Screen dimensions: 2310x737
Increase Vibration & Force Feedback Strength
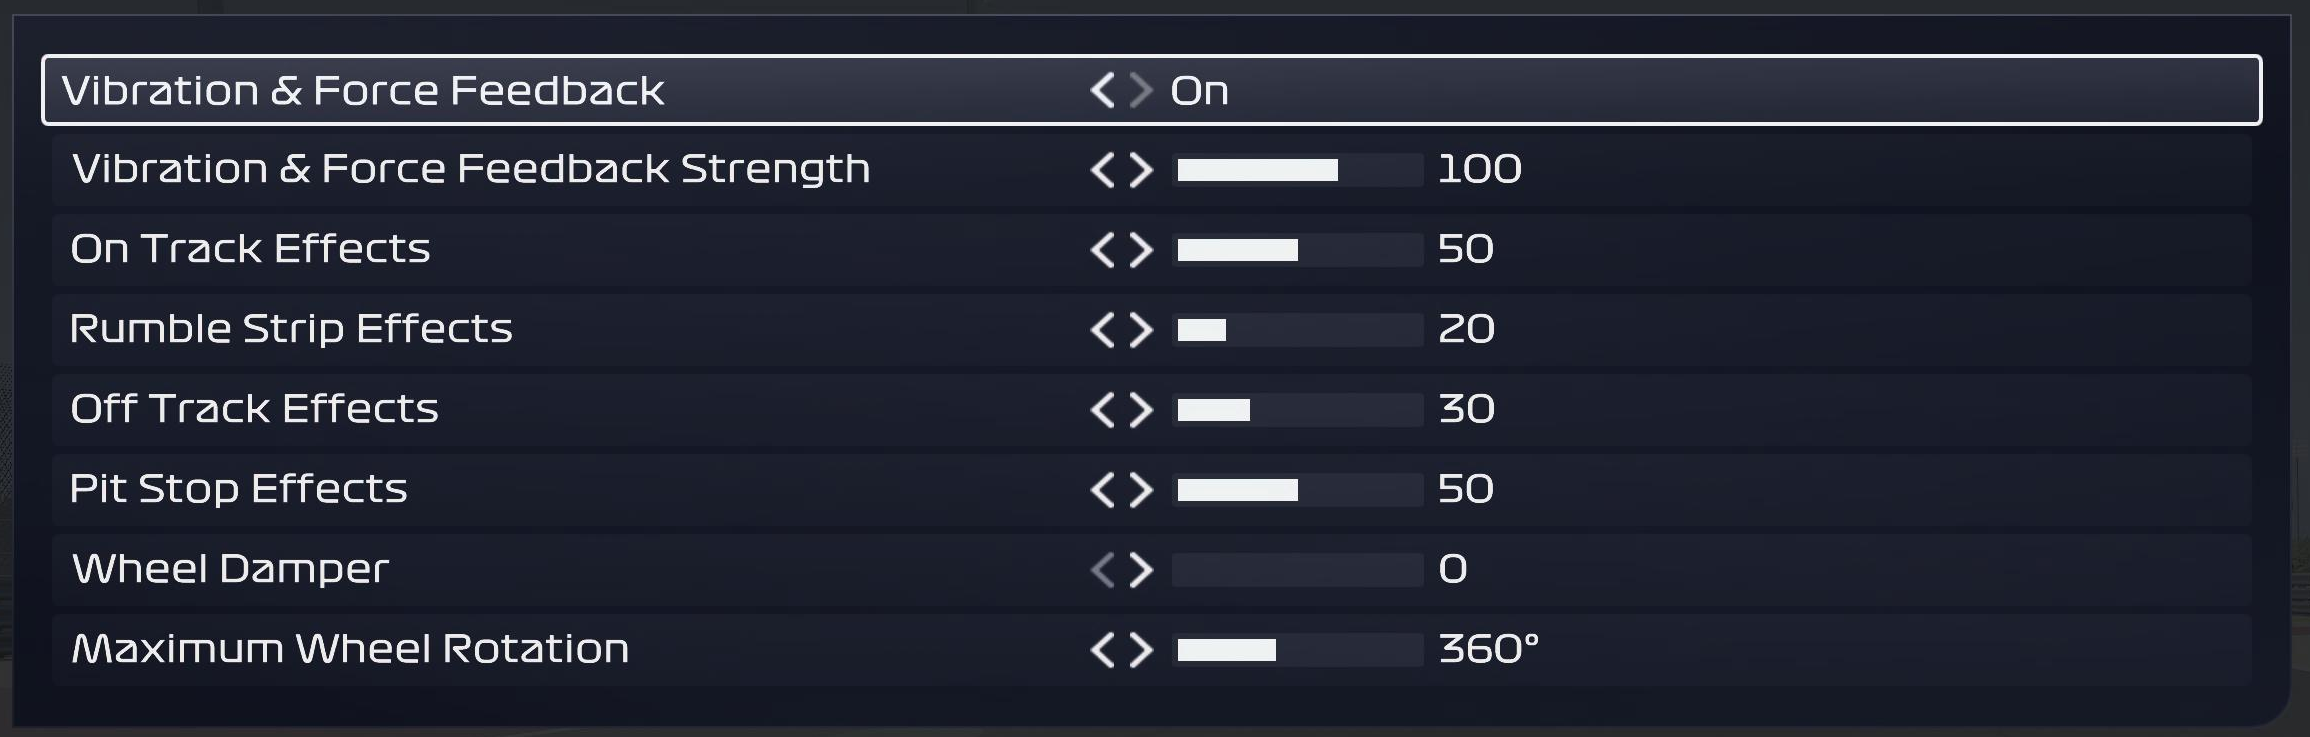[1141, 170]
